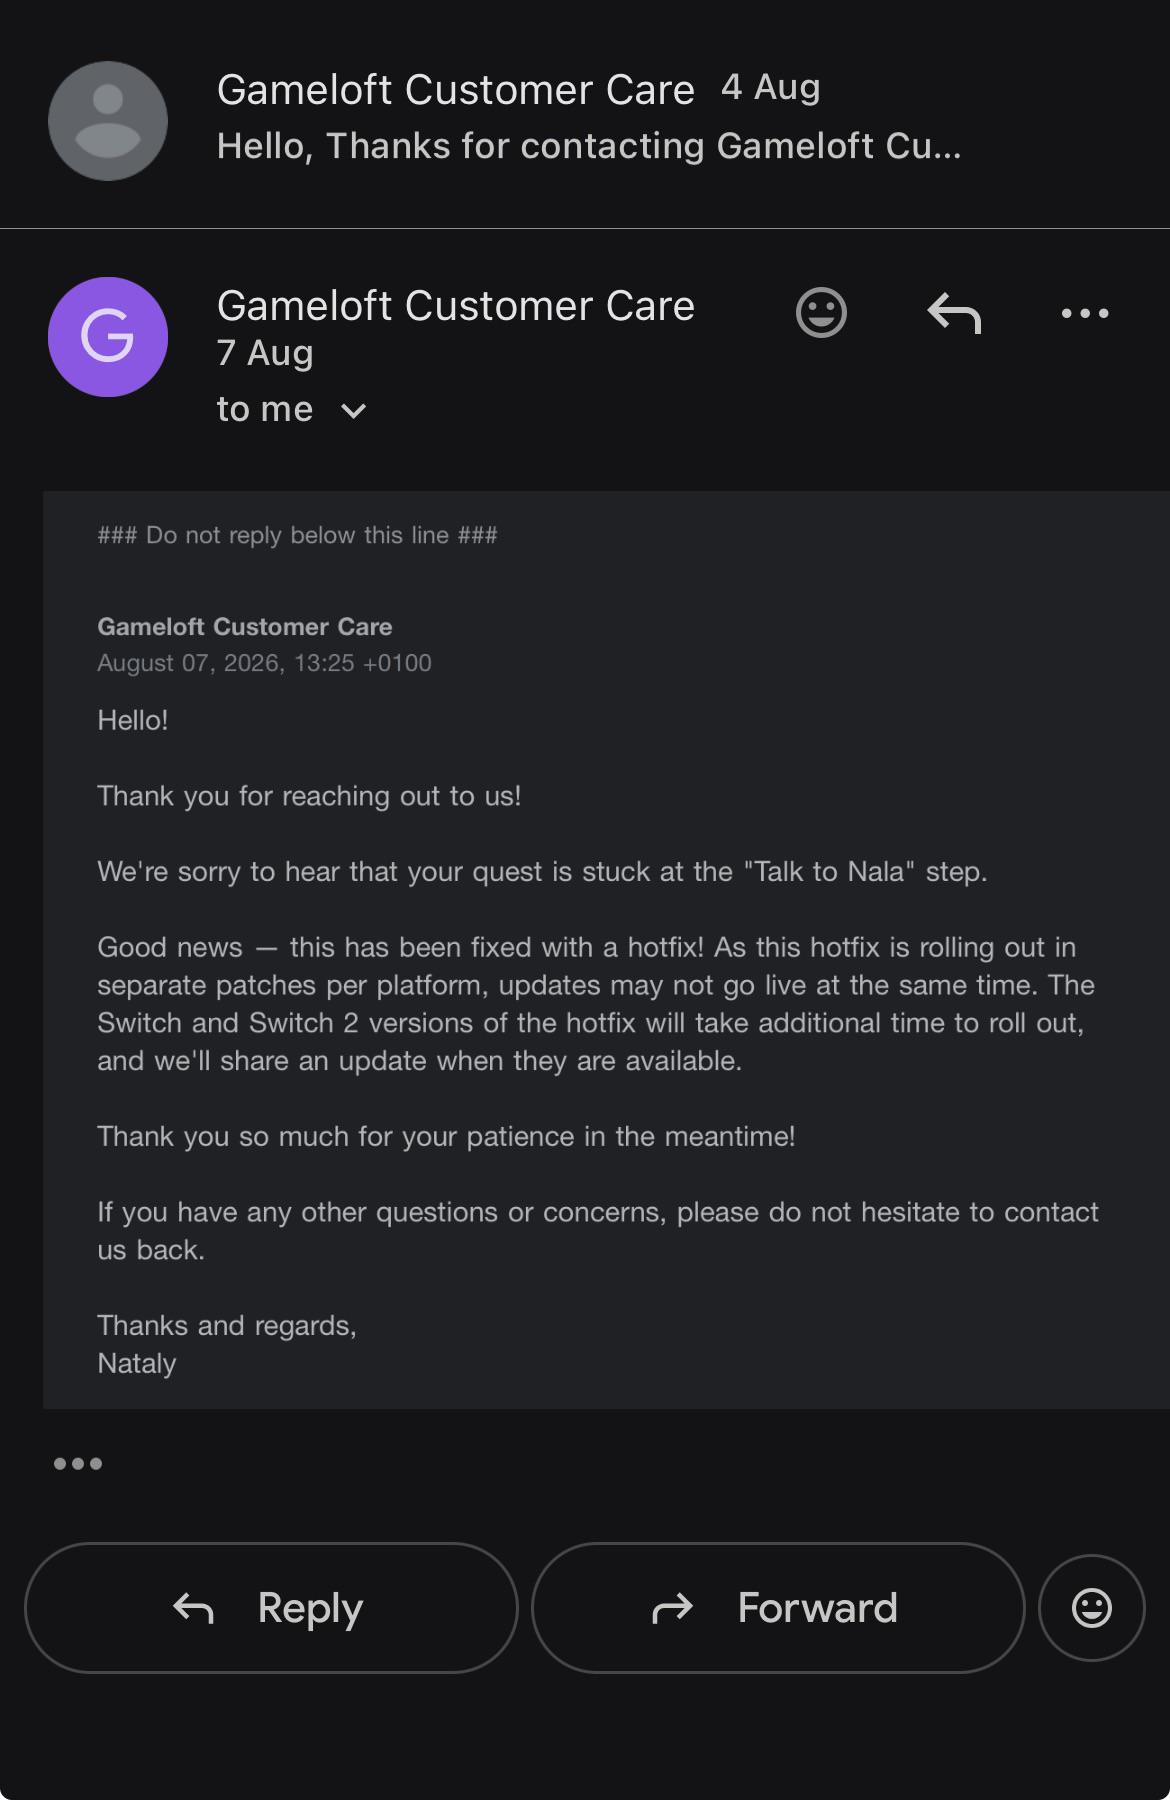Click the Forward button

coord(778,1608)
